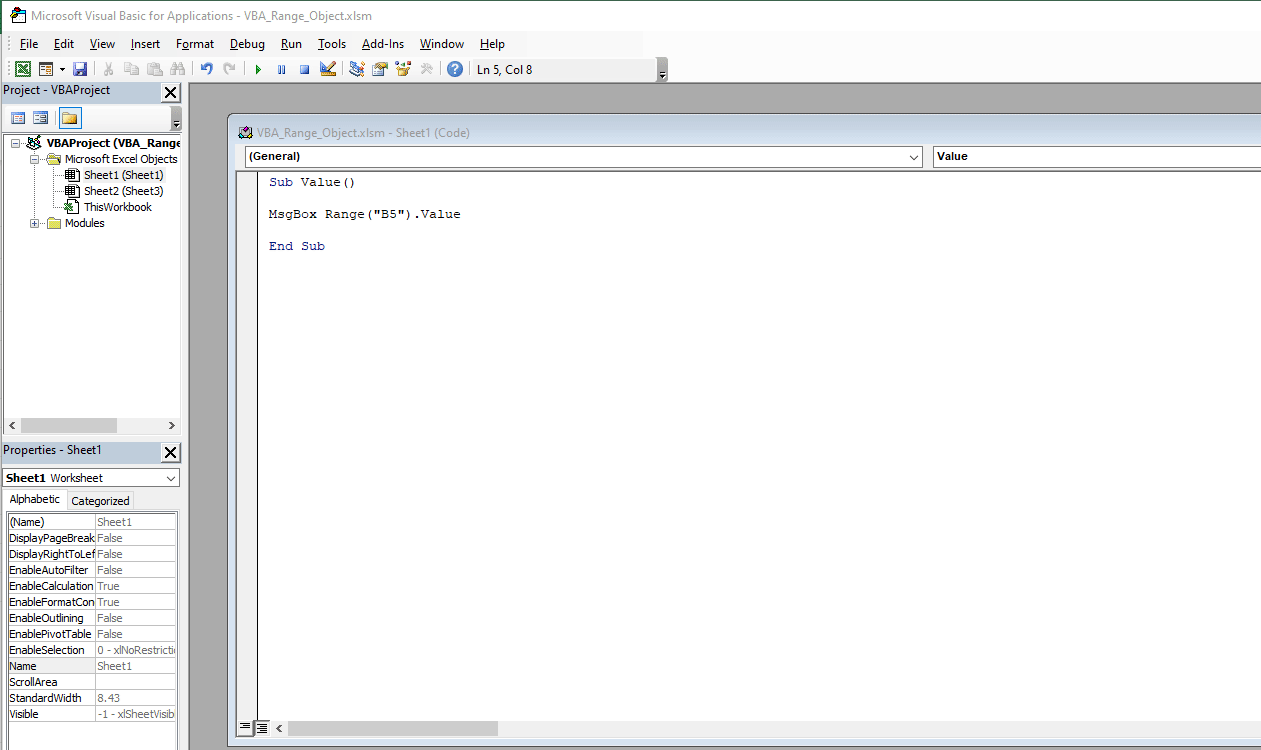Open the Debug menu

247,44
